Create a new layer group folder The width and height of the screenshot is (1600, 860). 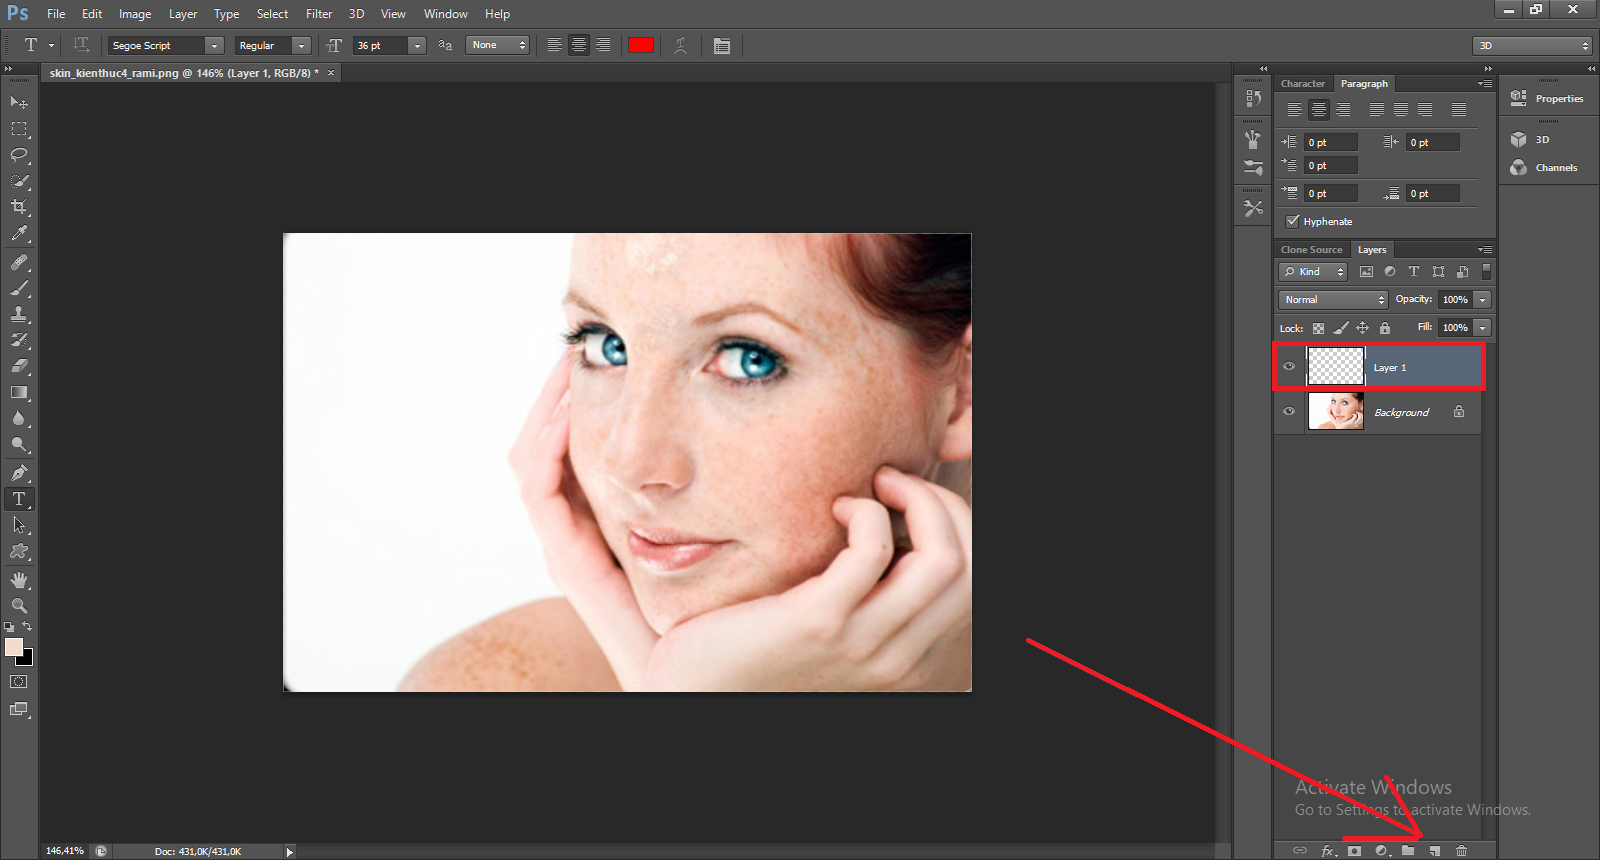click(x=1408, y=851)
